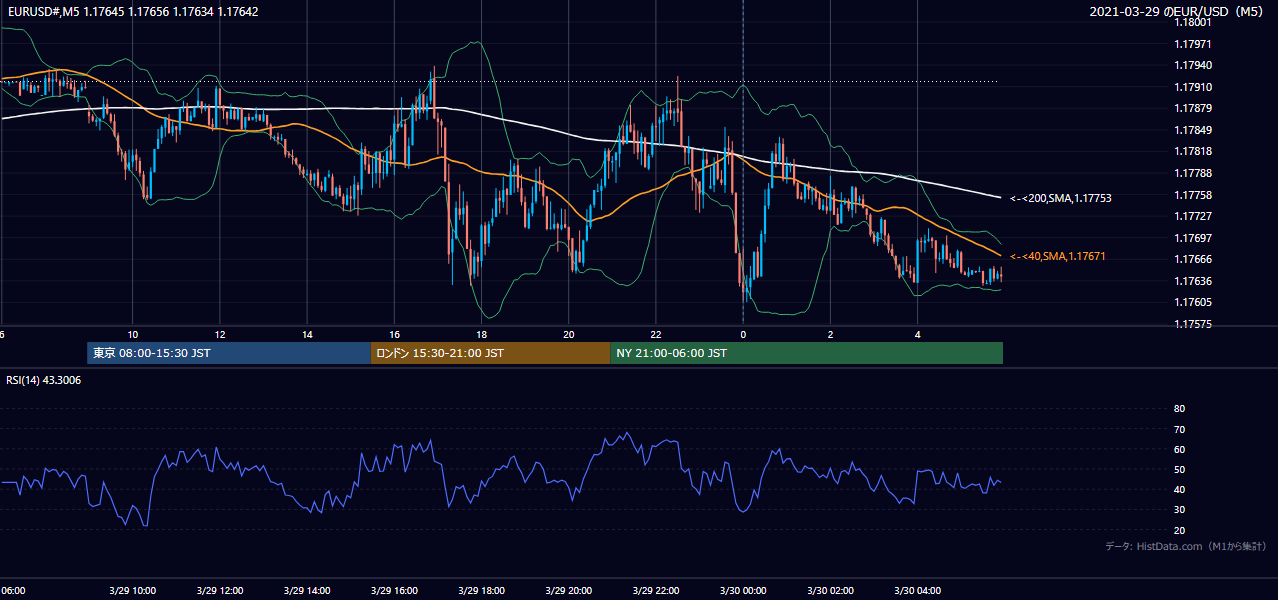Click price axis label 1.17697
This screenshot has height=600, width=1278.
[1195, 238]
